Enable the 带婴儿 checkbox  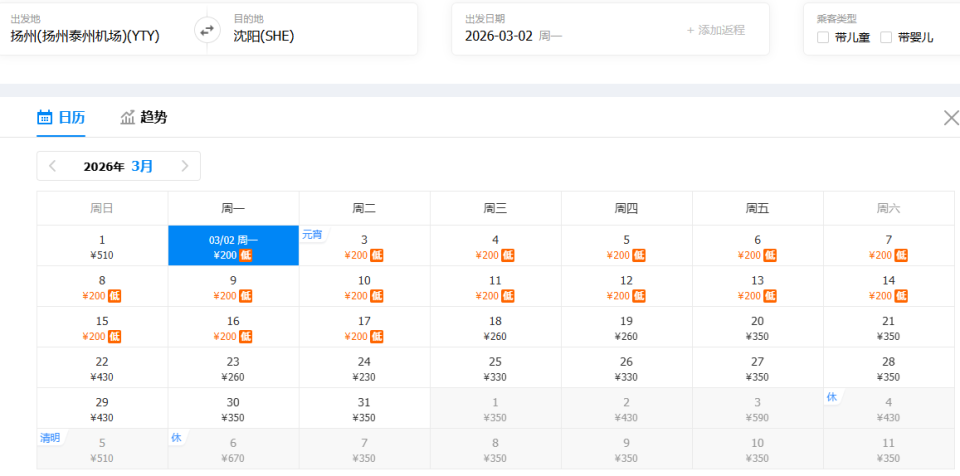886,38
